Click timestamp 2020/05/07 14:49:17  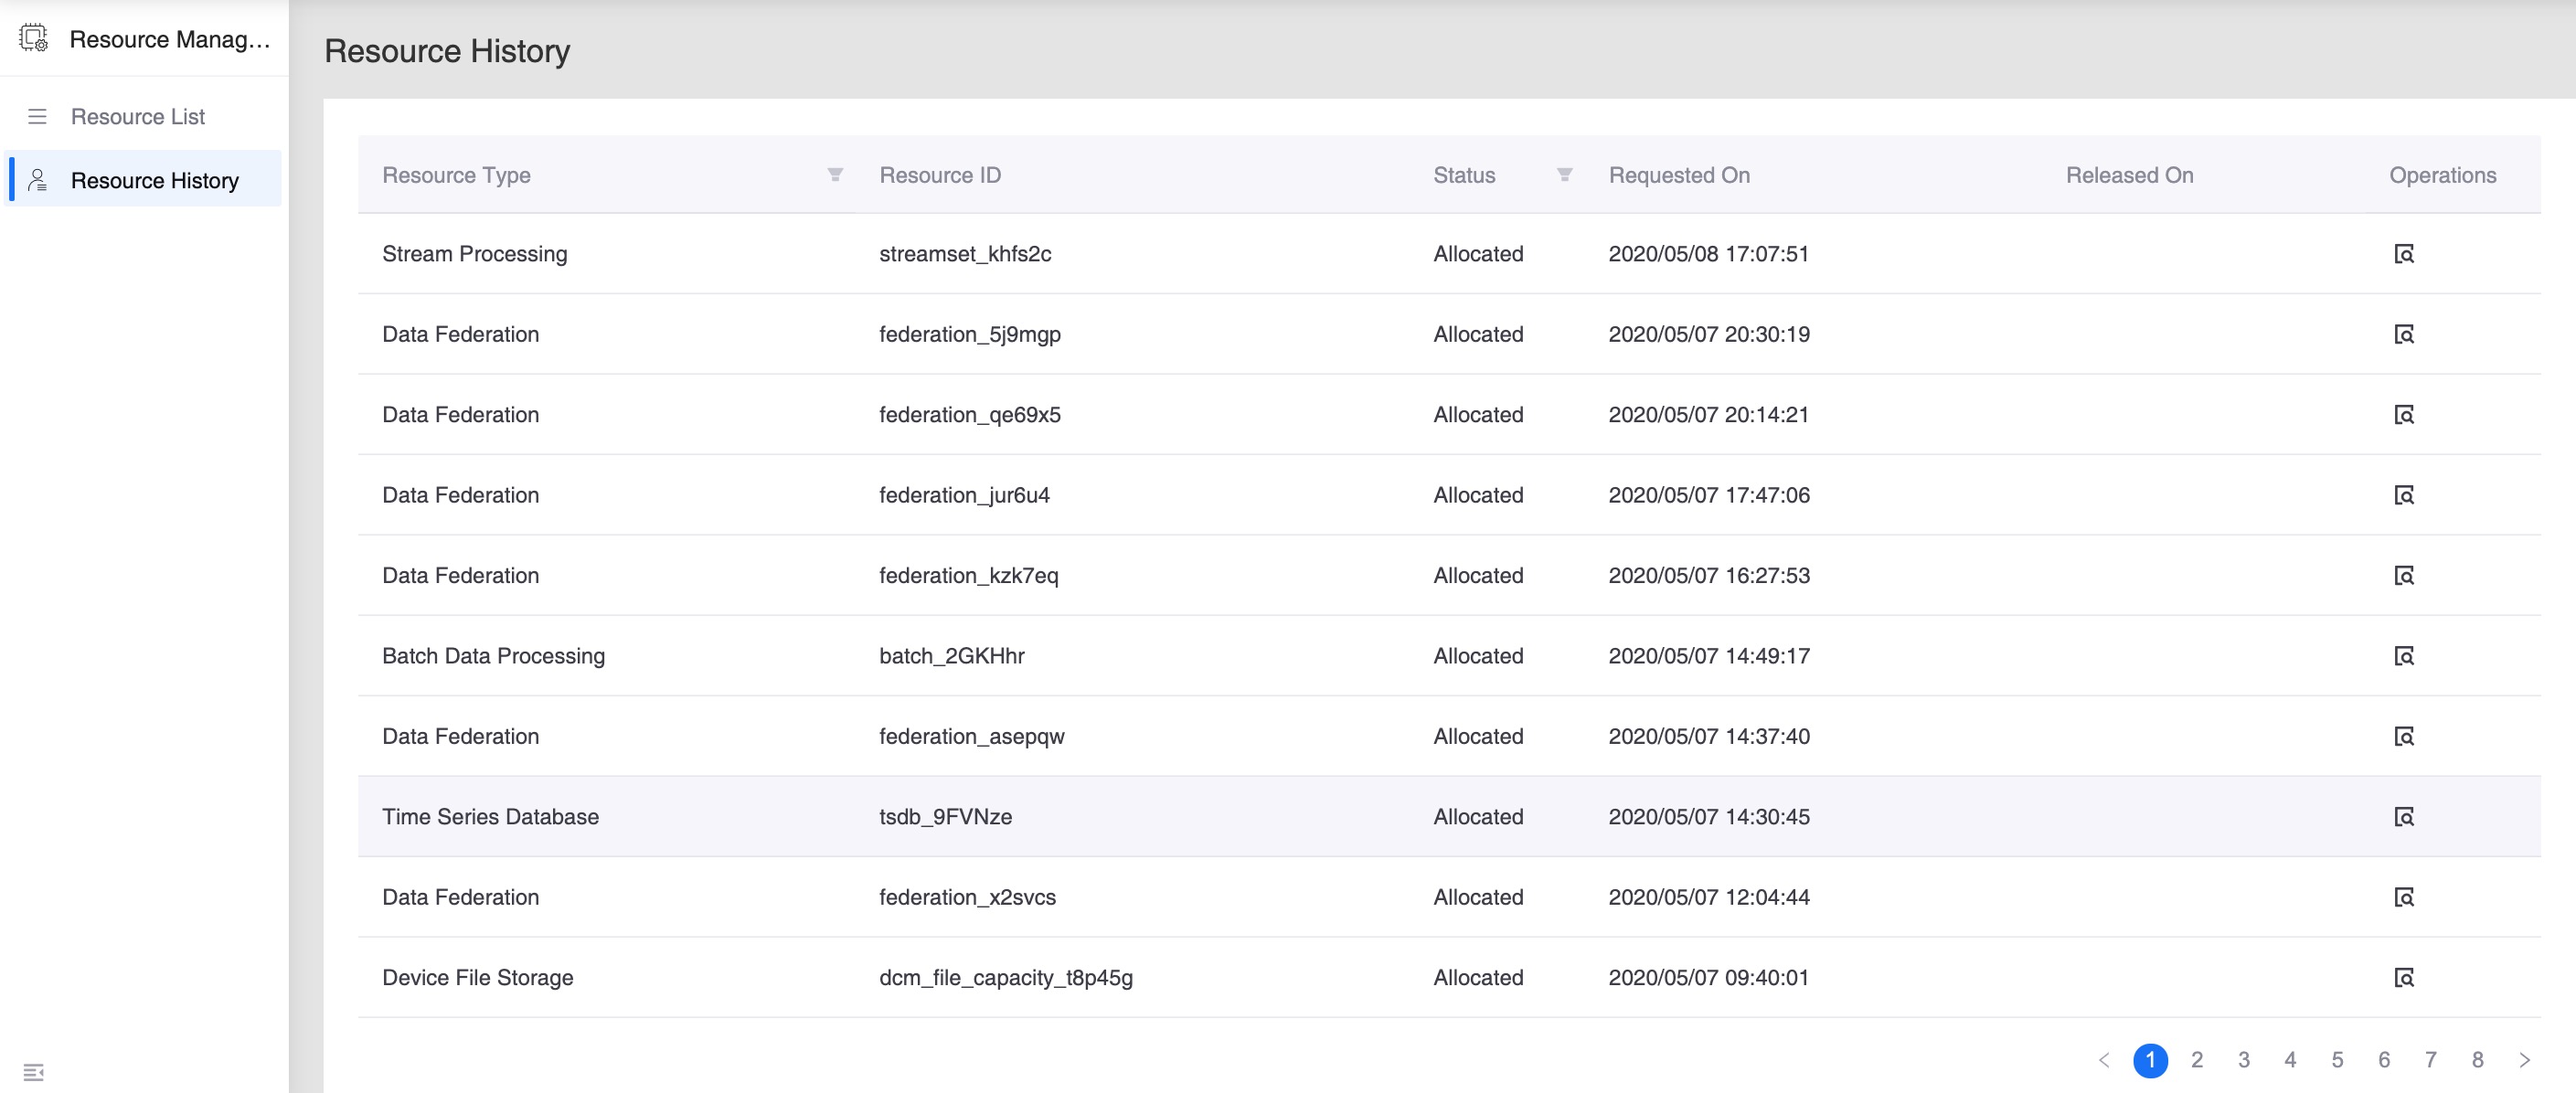(1708, 656)
